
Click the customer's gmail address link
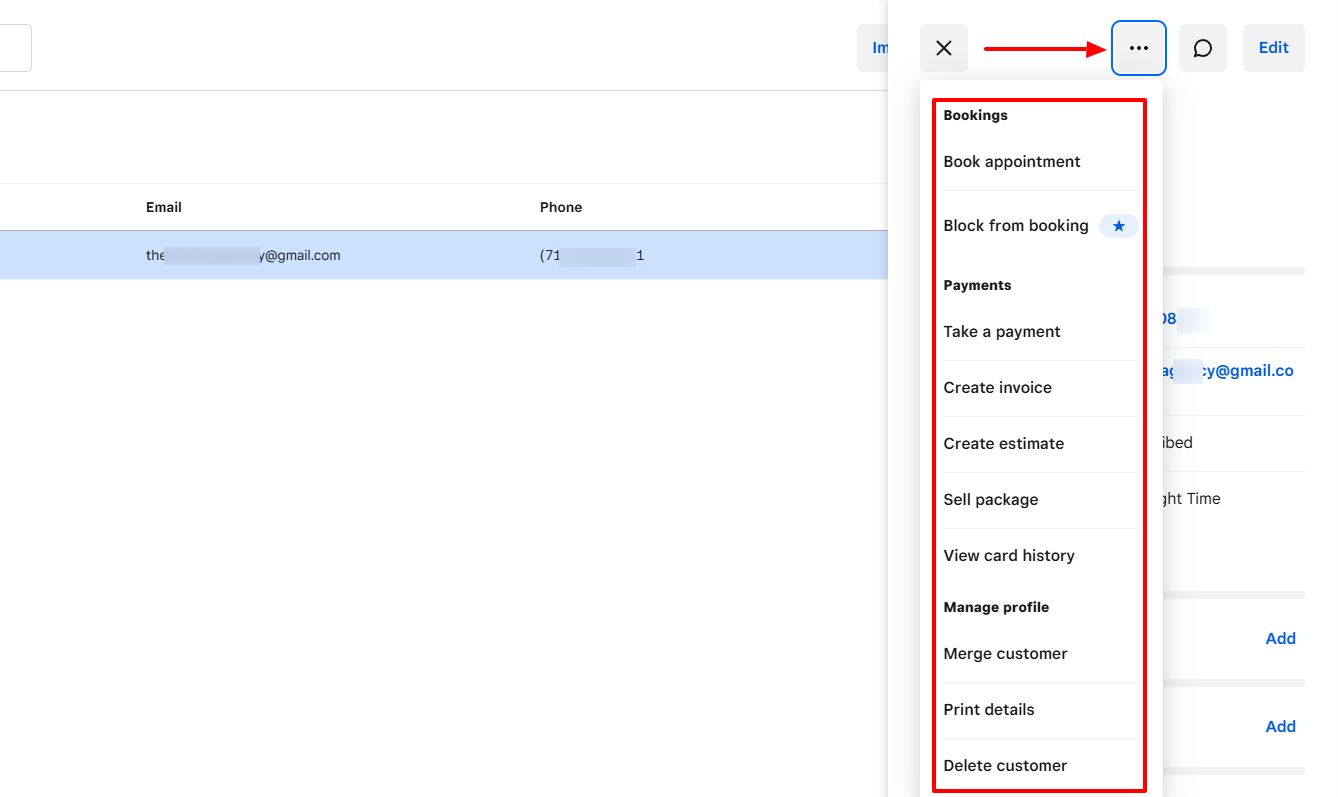[1240, 370]
